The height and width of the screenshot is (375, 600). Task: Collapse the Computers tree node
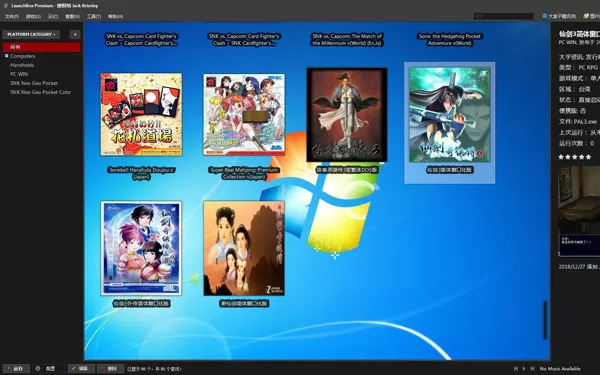click(7, 56)
